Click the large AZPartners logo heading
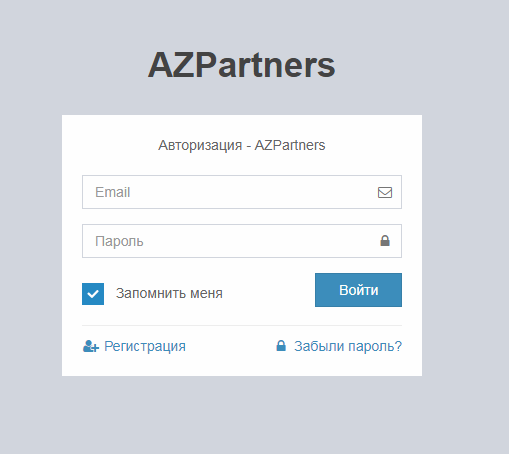Viewport: 509px width, 454px height. click(x=242, y=65)
